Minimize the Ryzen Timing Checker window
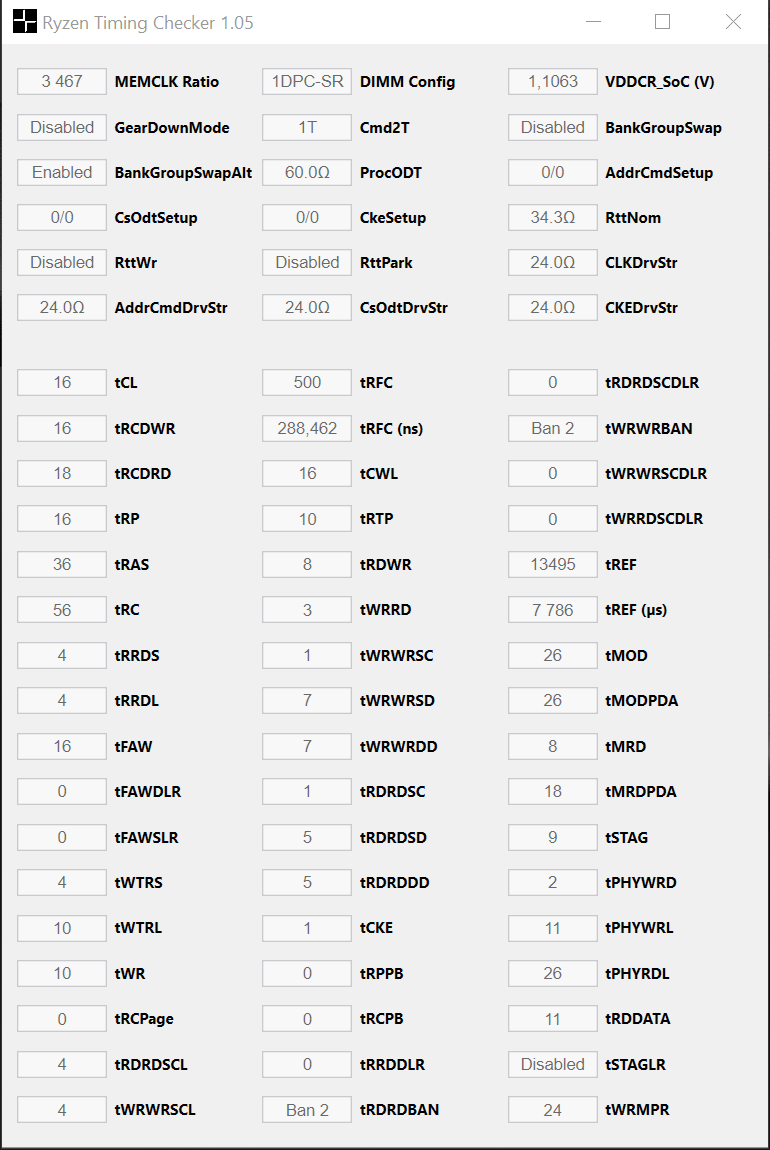The height and width of the screenshot is (1150, 770). pos(591,22)
